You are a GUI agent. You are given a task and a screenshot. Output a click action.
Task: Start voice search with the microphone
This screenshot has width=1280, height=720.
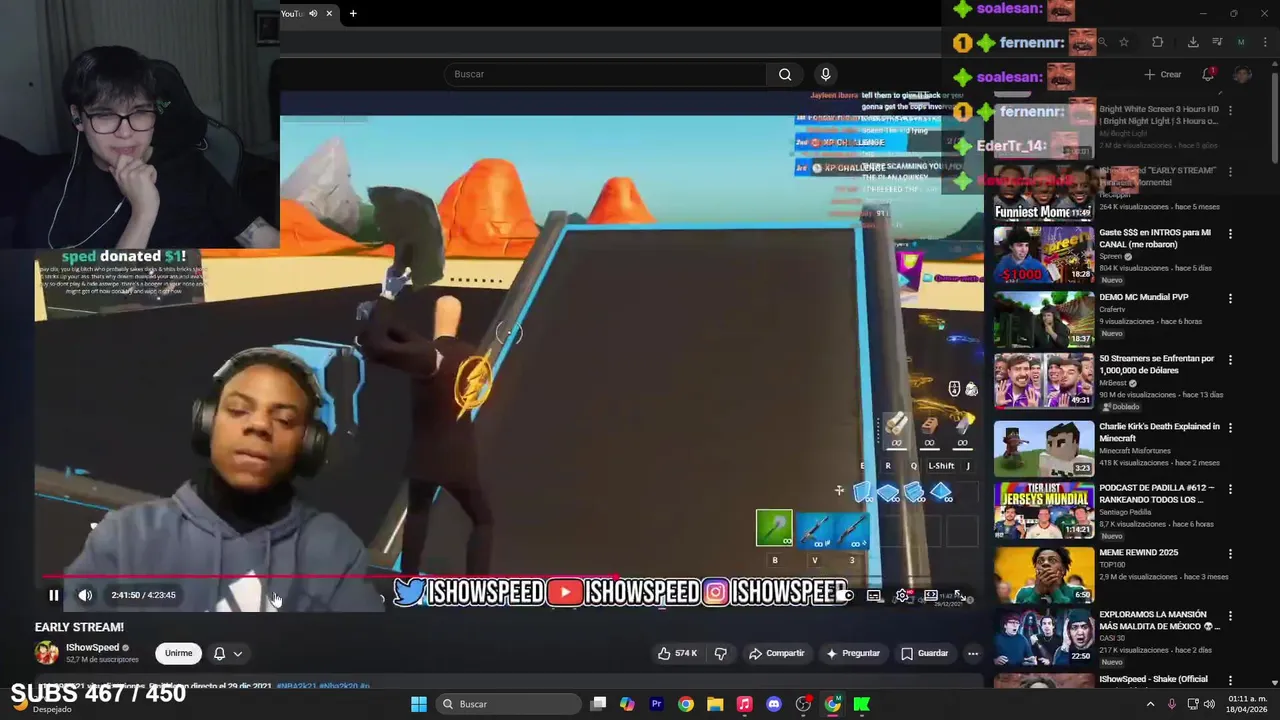[825, 74]
